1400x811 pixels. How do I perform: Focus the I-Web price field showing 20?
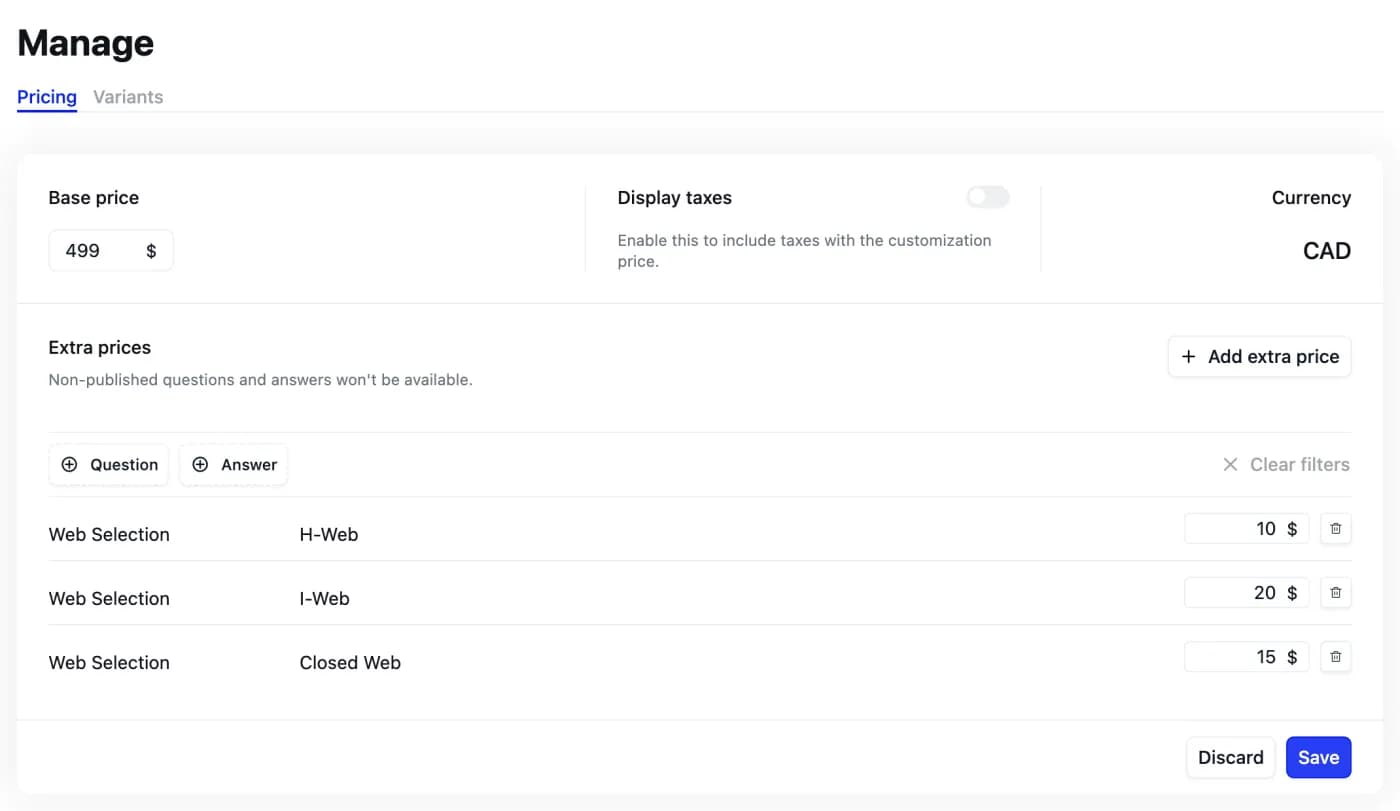pyautogui.click(x=1235, y=593)
